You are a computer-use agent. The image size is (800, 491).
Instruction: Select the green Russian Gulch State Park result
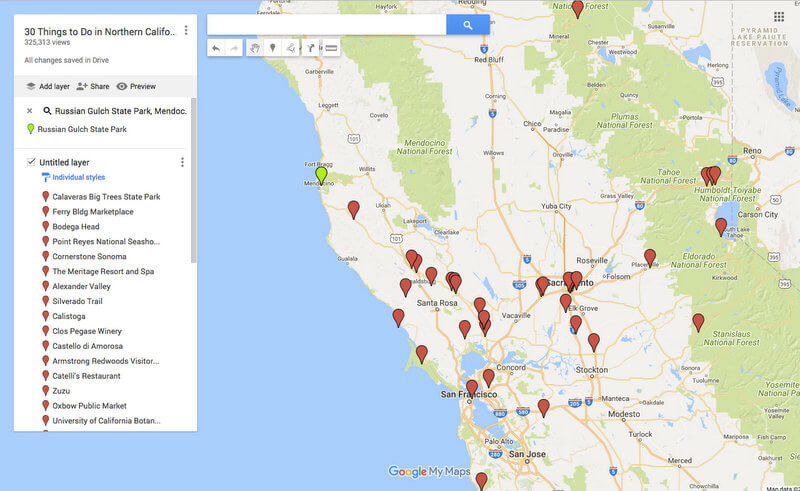click(x=77, y=129)
